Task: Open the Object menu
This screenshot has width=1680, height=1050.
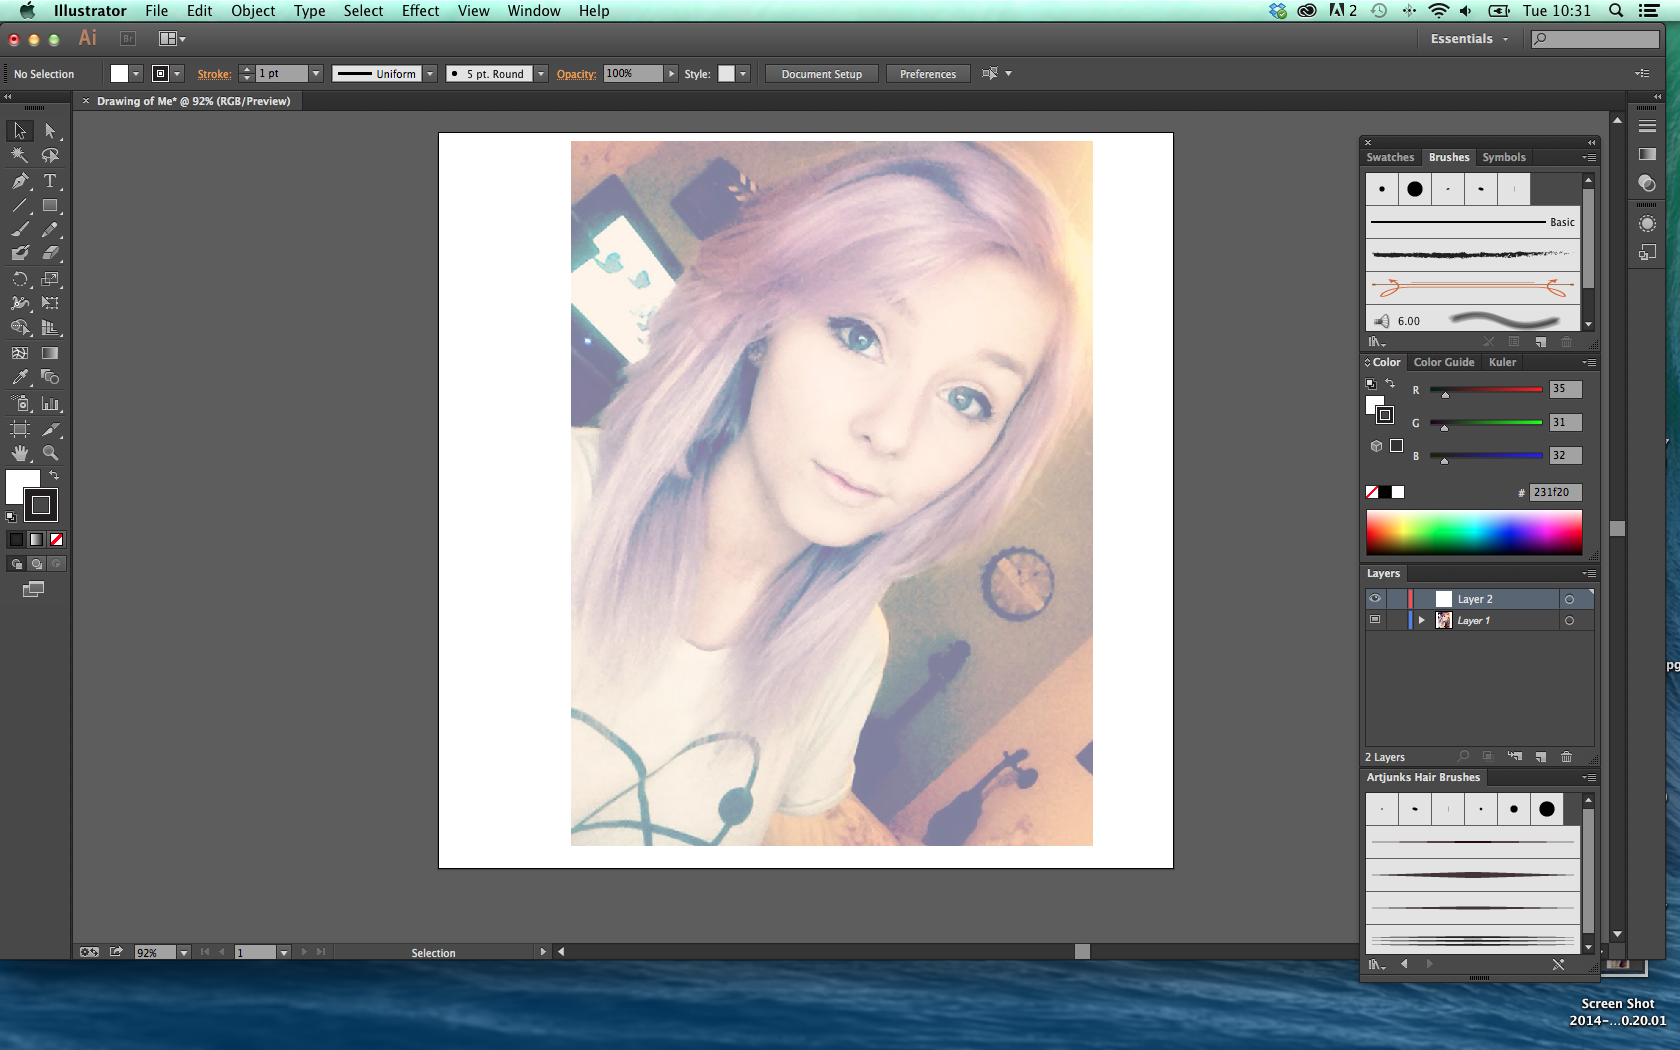Action: [253, 11]
